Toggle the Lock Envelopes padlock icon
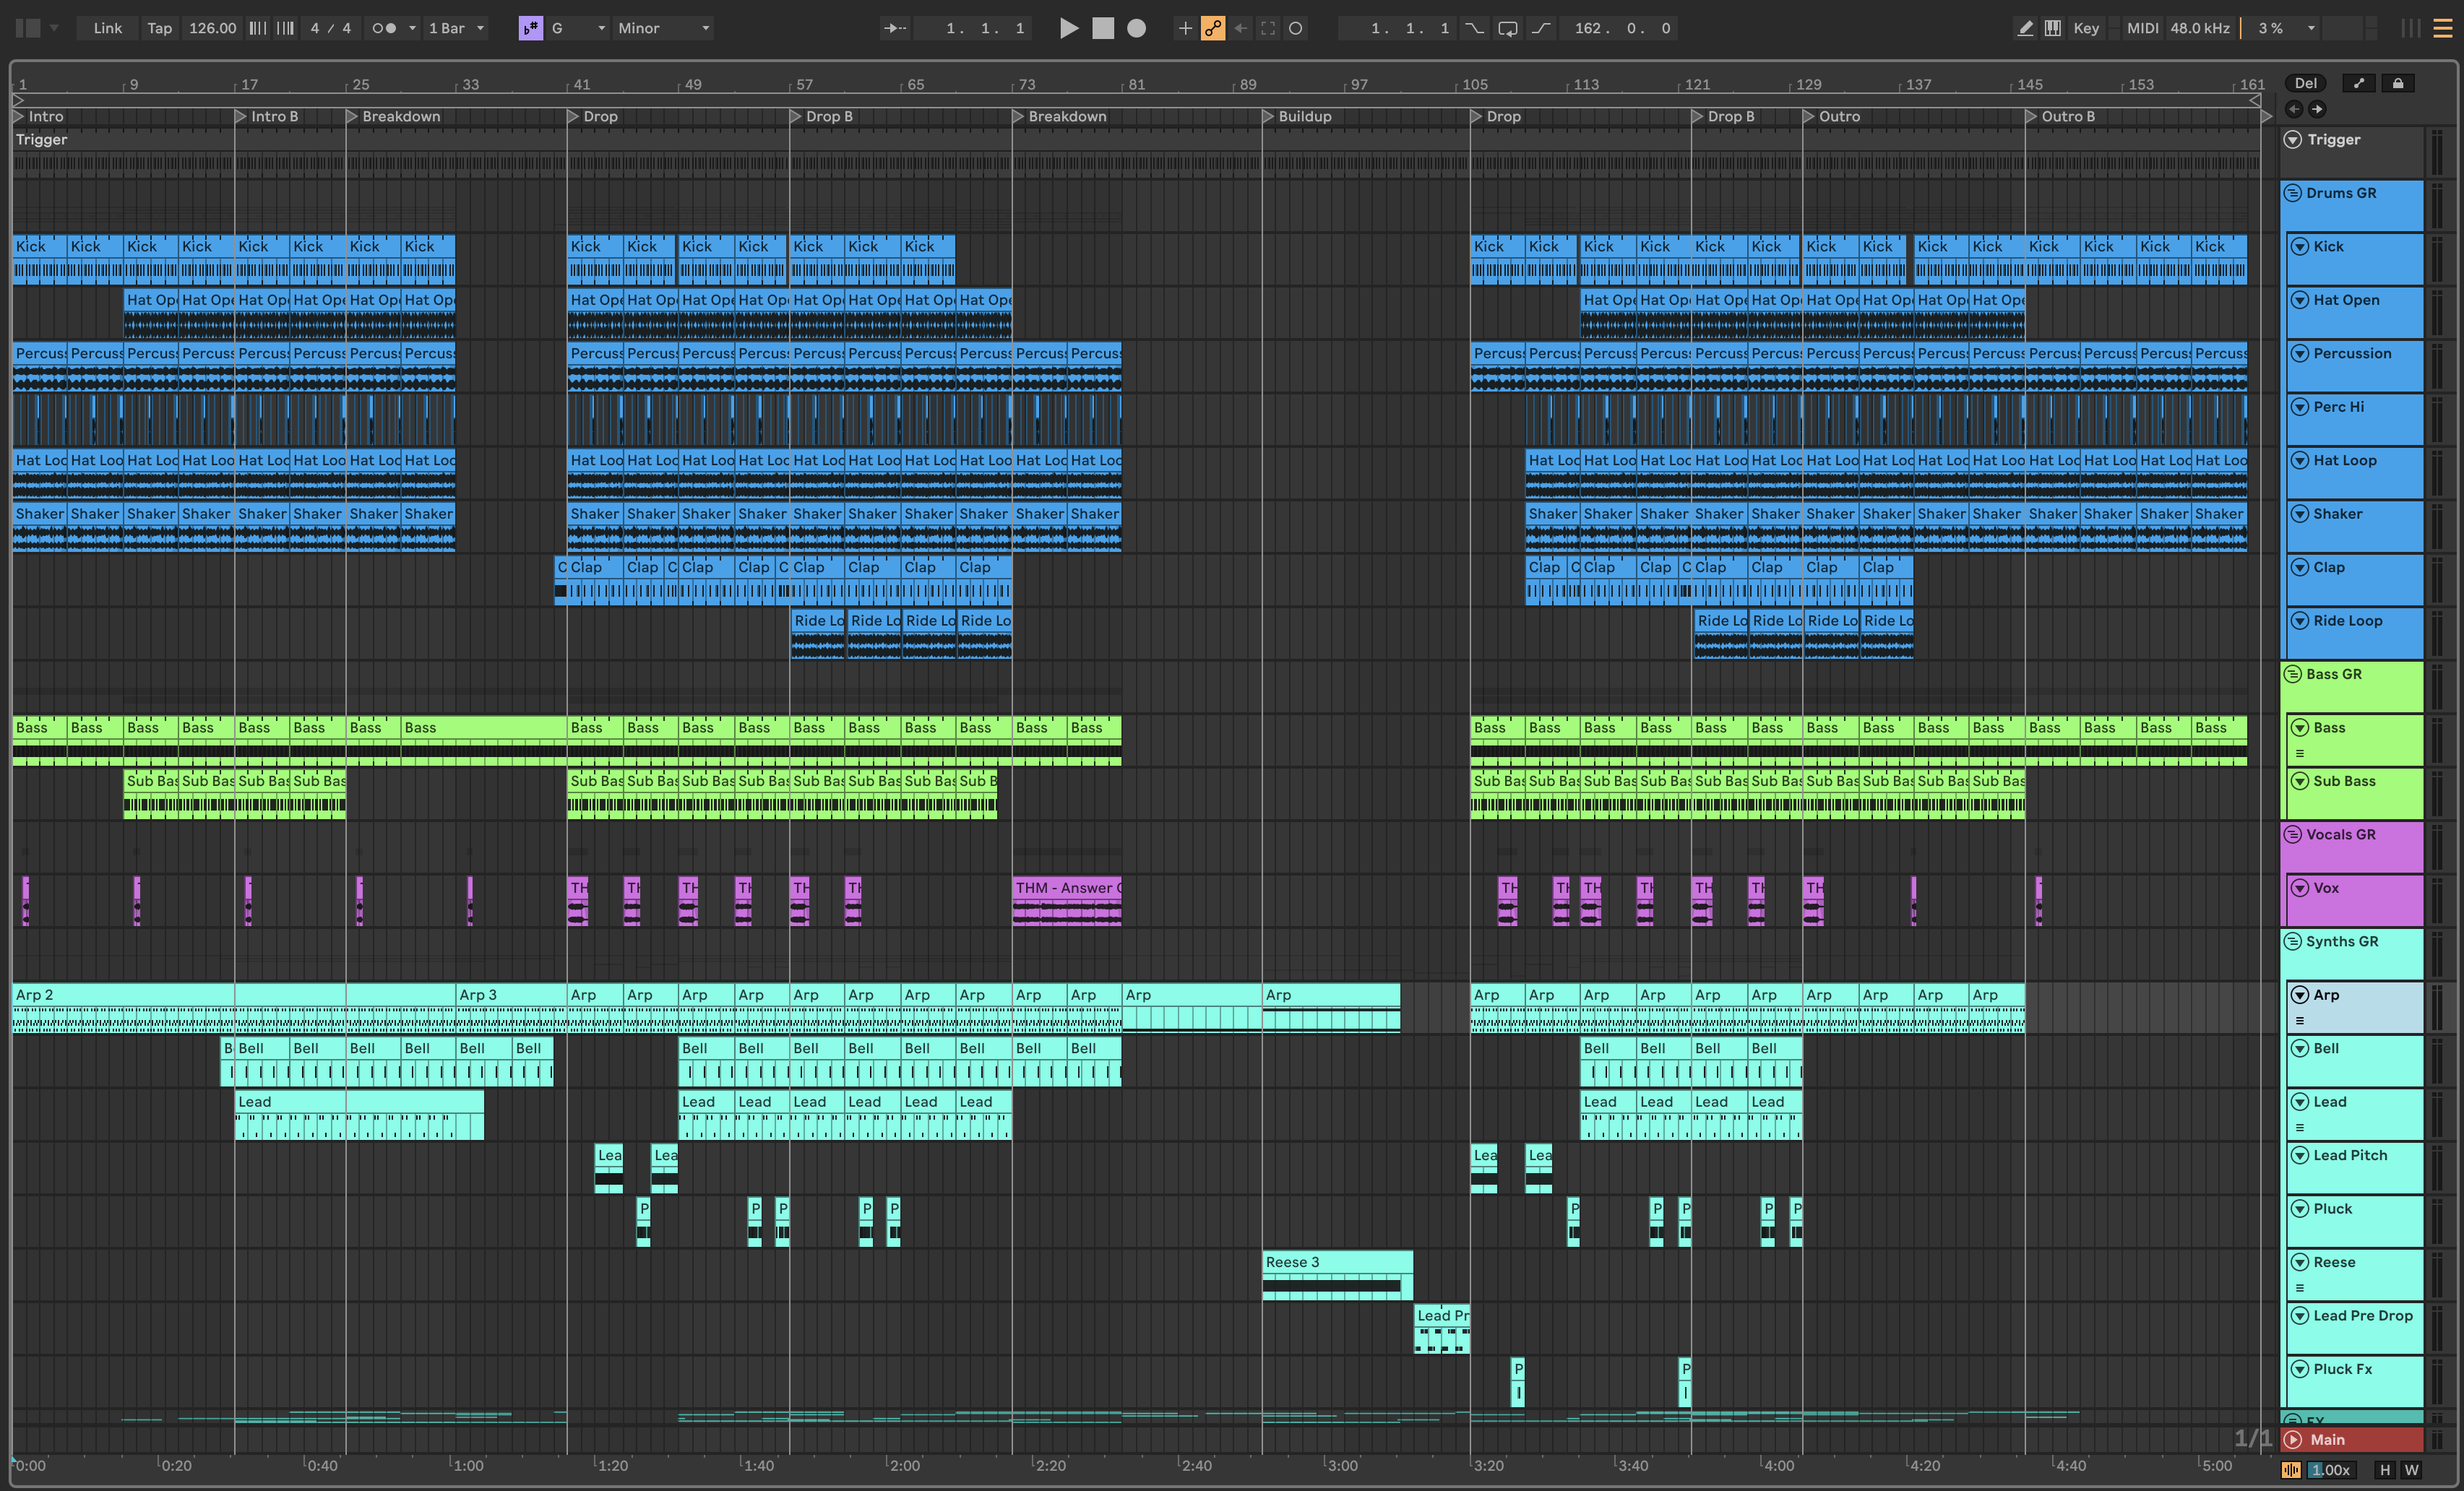This screenshot has height=1491, width=2464. coord(2398,83)
